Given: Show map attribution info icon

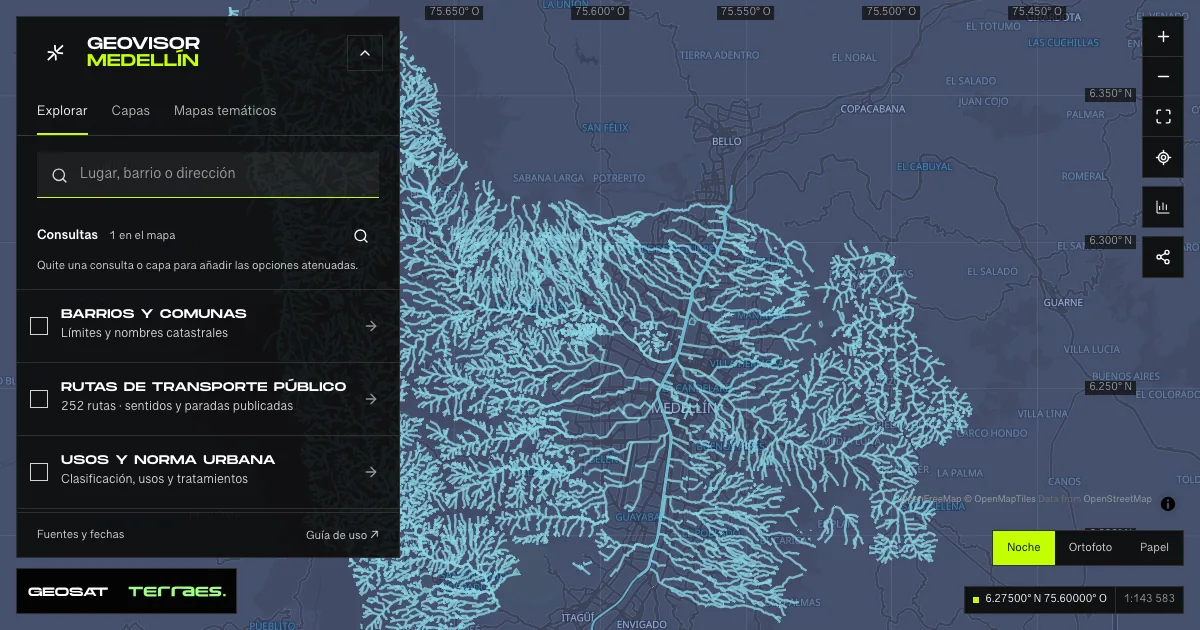Looking at the screenshot, I should tap(1167, 504).
